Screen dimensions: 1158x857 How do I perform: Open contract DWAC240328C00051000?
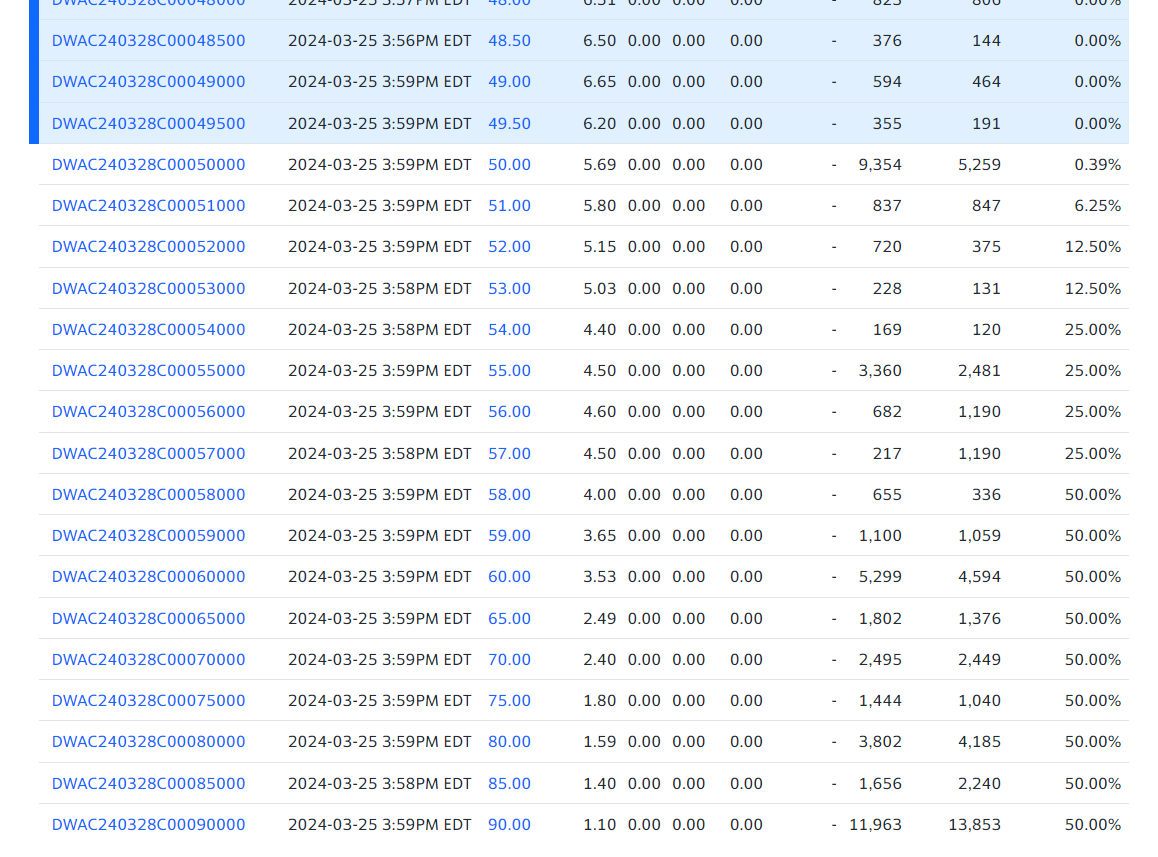148,206
